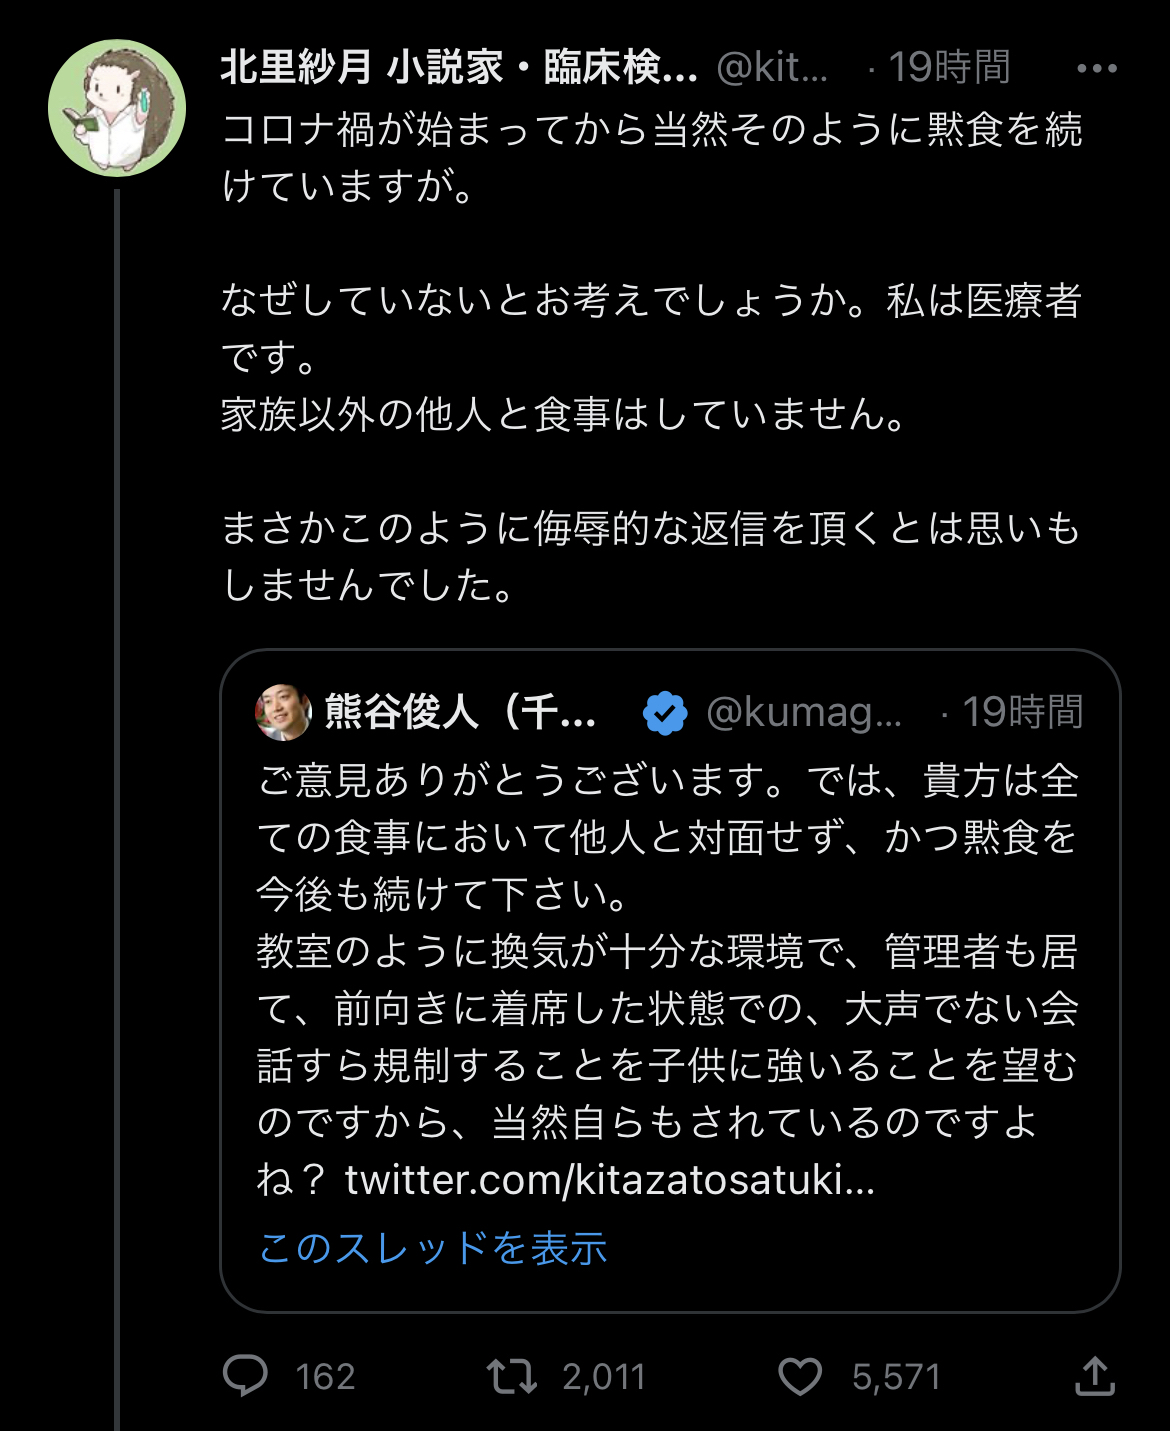This screenshot has width=1170, height=1431.
Task: Open 熊谷俊人's small profile photo
Action: (x=283, y=713)
